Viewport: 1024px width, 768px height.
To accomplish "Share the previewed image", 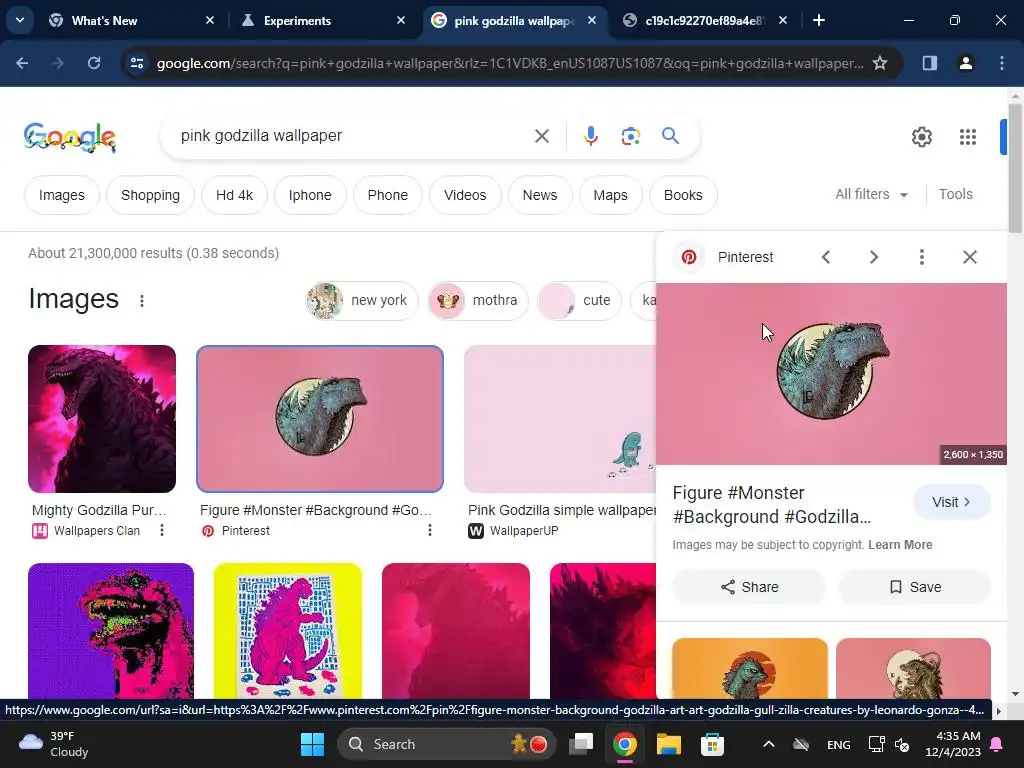I will (x=749, y=587).
